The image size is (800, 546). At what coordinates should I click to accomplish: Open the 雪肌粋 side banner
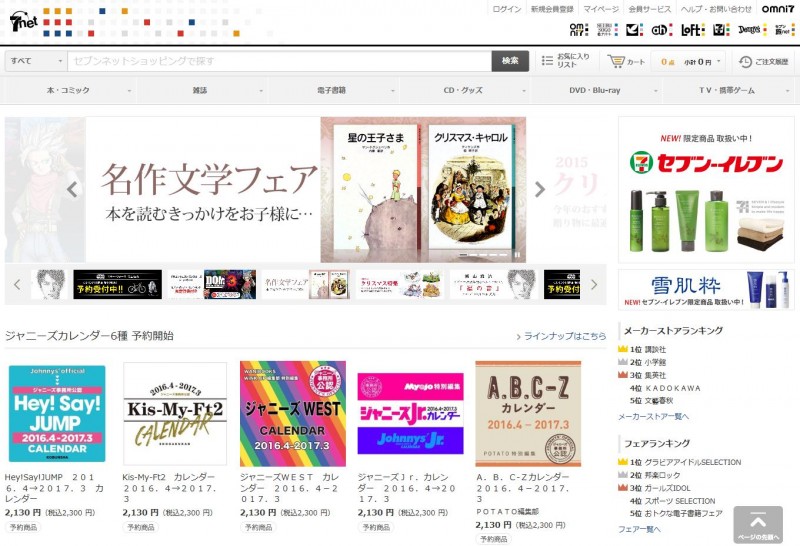click(x=706, y=289)
